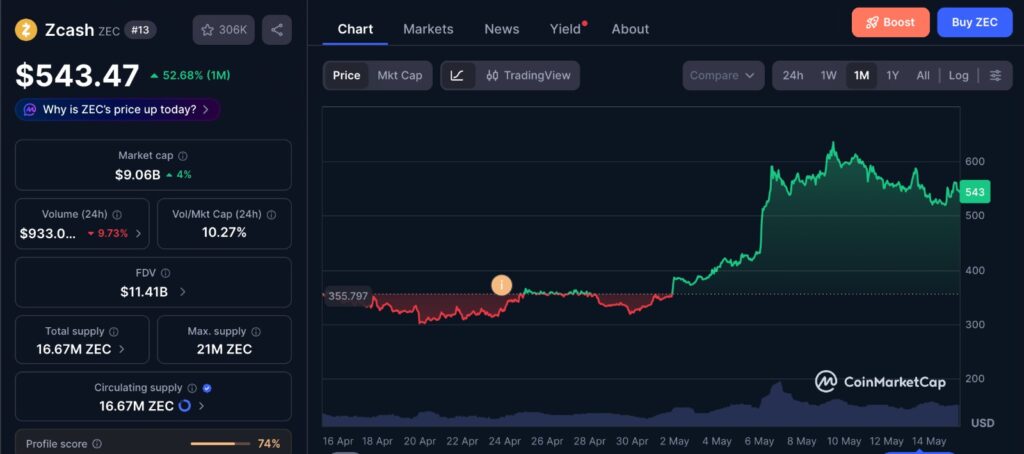Viewport: 1024px width, 454px height.
Task: Open the News tab
Action: [x=502, y=29]
